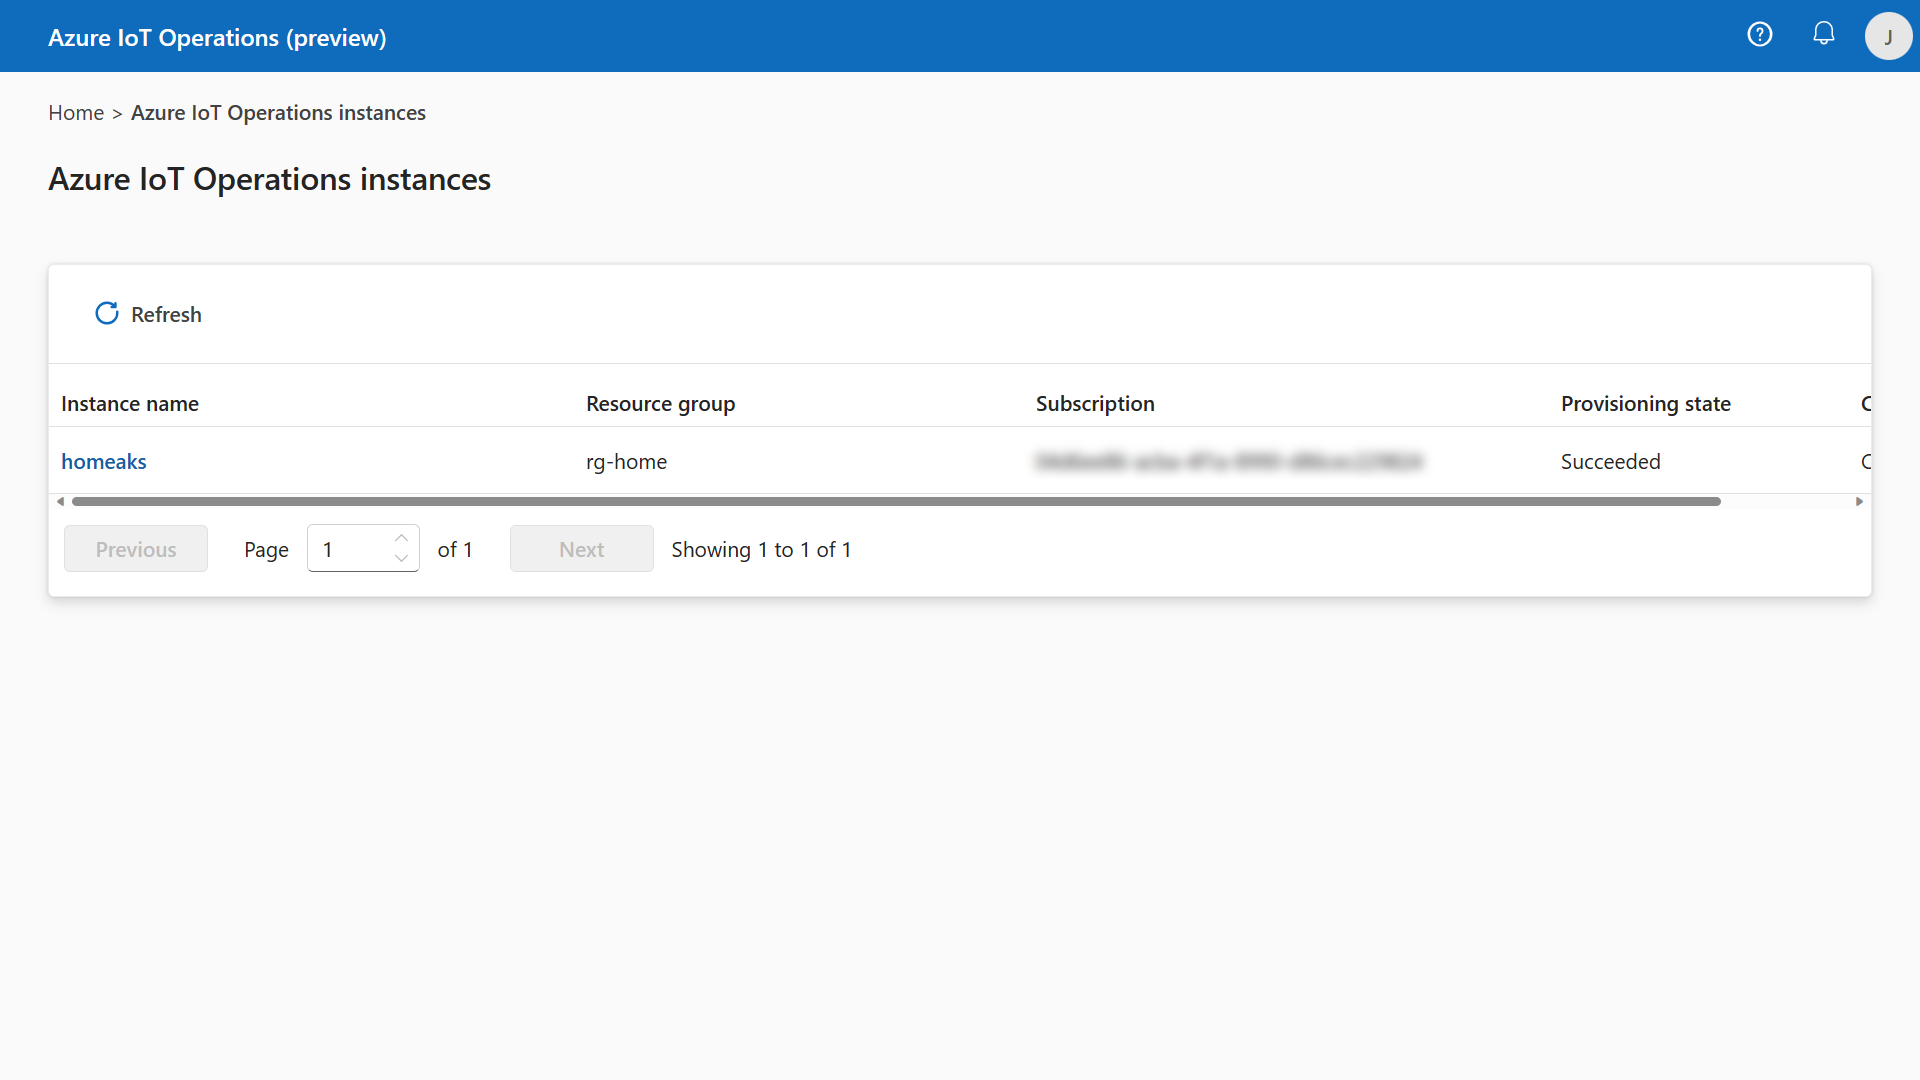The height and width of the screenshot is (1080, 1920).
Task: Click the Instance name column header
Action: [x=130, y=403]
